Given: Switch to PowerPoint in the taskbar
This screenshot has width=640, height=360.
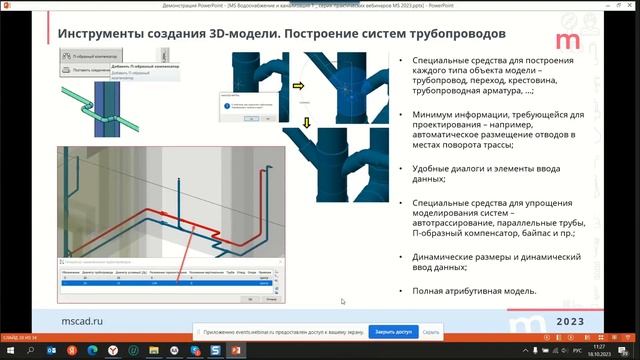Looking at the screenshot, I should click(x=236, y=350).
